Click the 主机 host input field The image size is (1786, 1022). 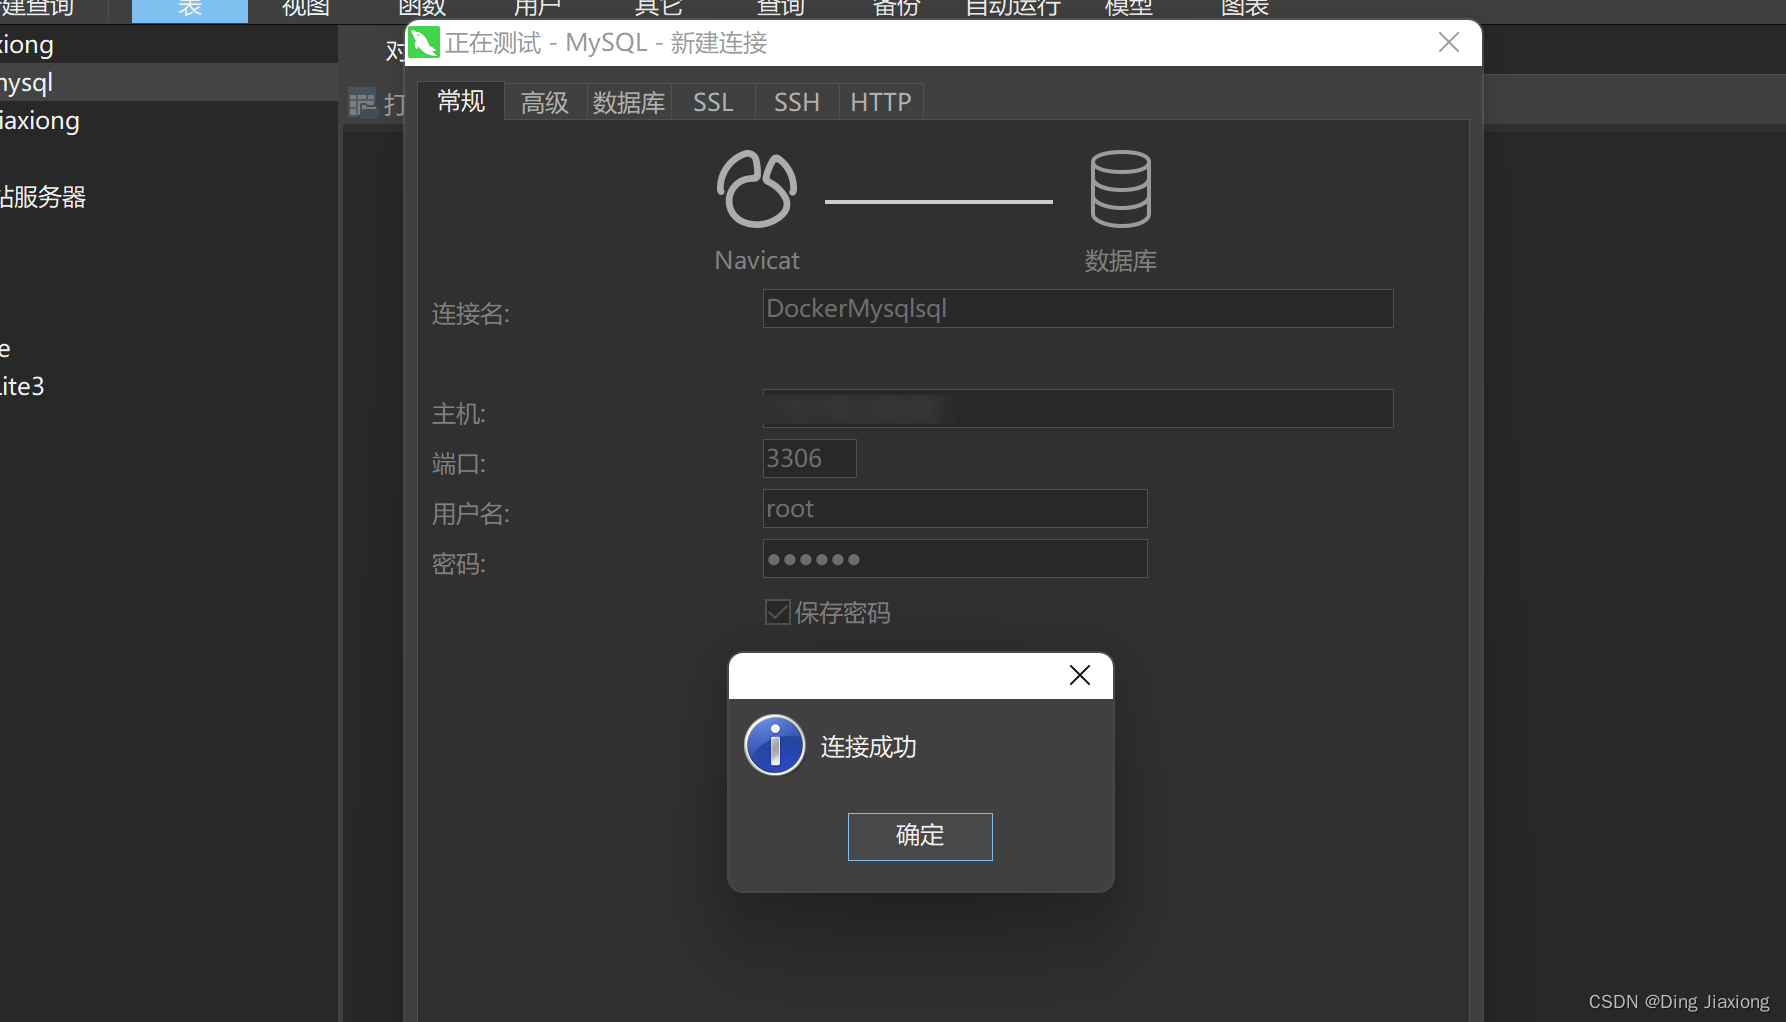[1078, 408]
